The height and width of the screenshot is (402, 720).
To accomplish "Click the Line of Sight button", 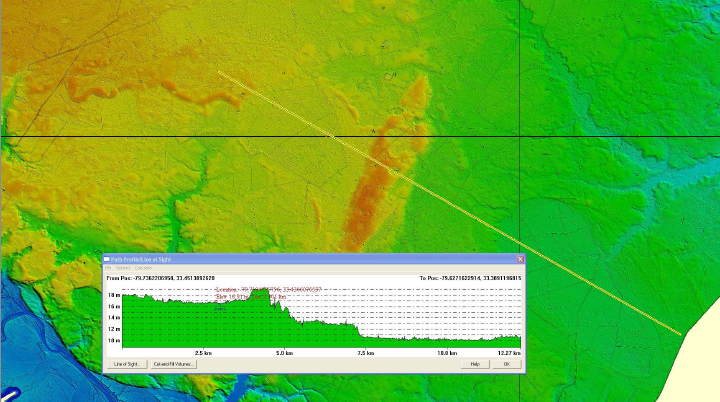I will [x=125, y=364].
